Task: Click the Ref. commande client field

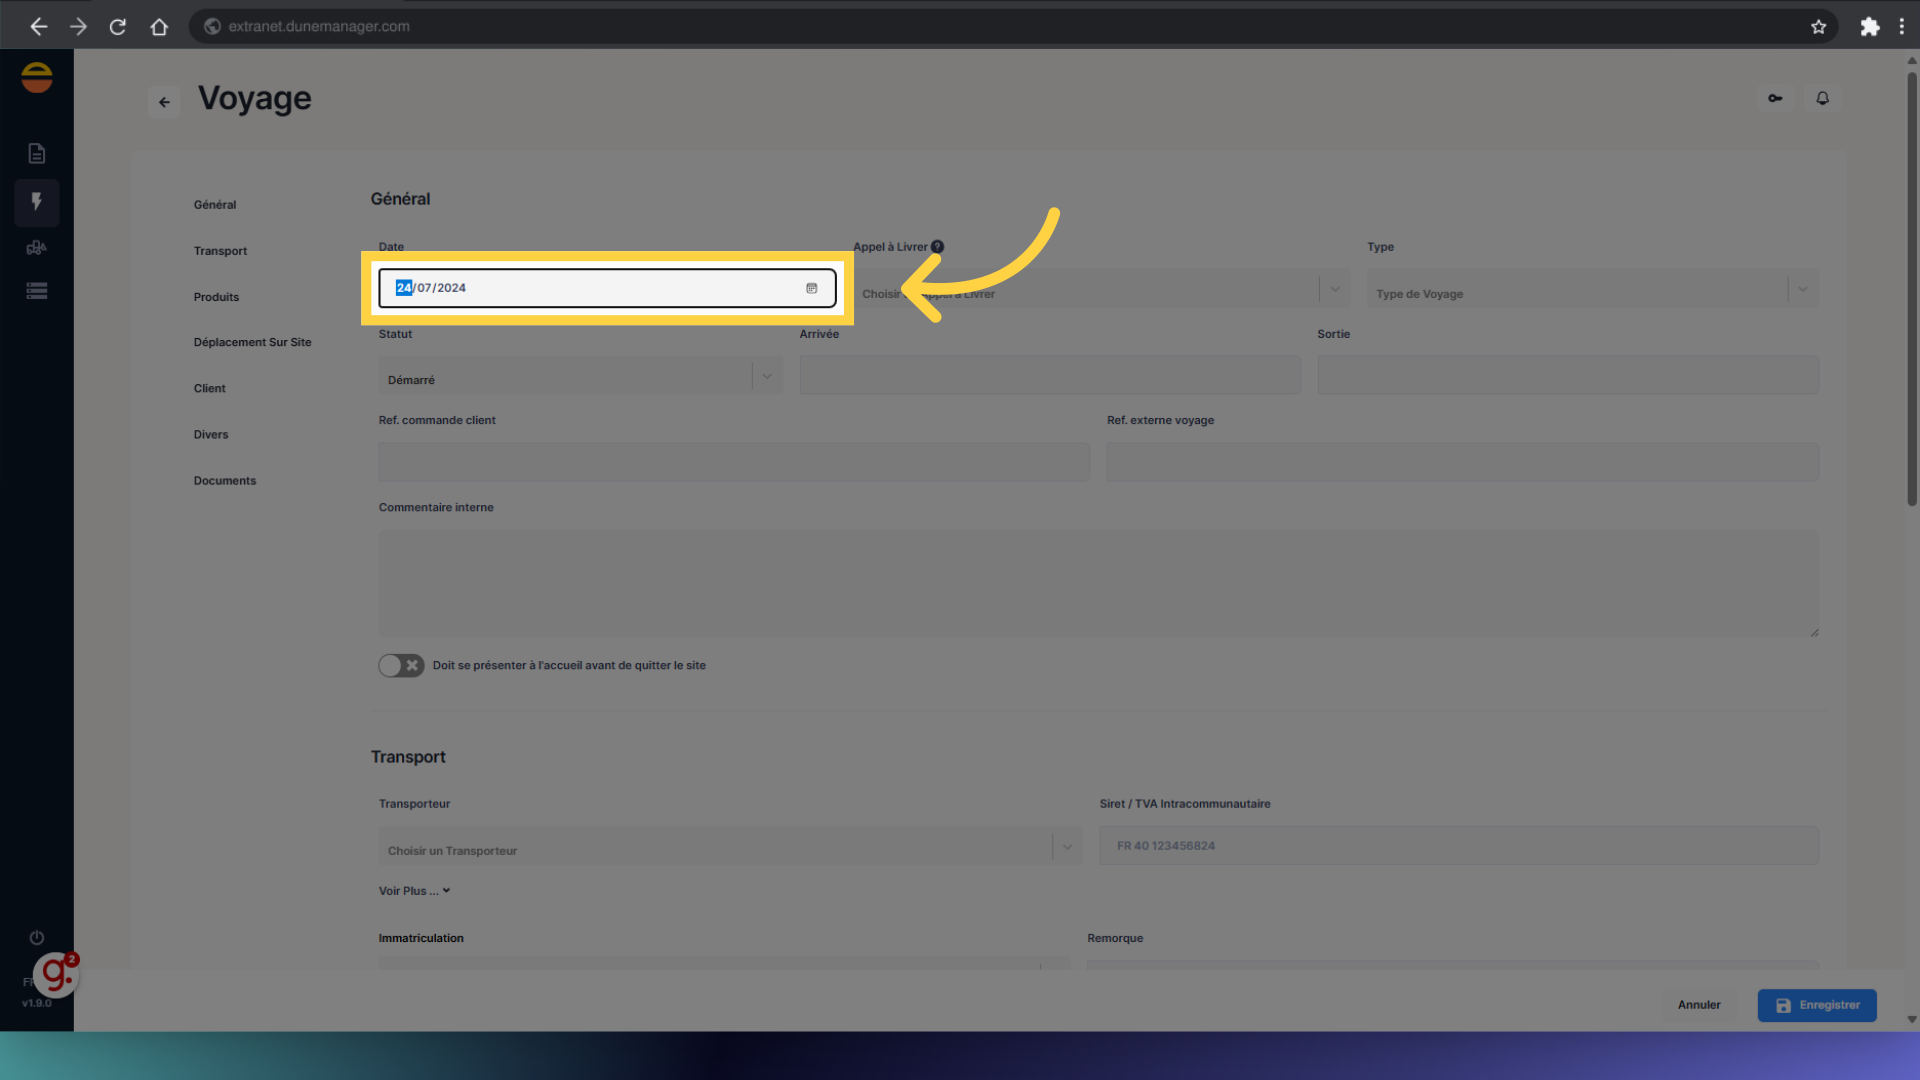Action: [x=733, y=463]
